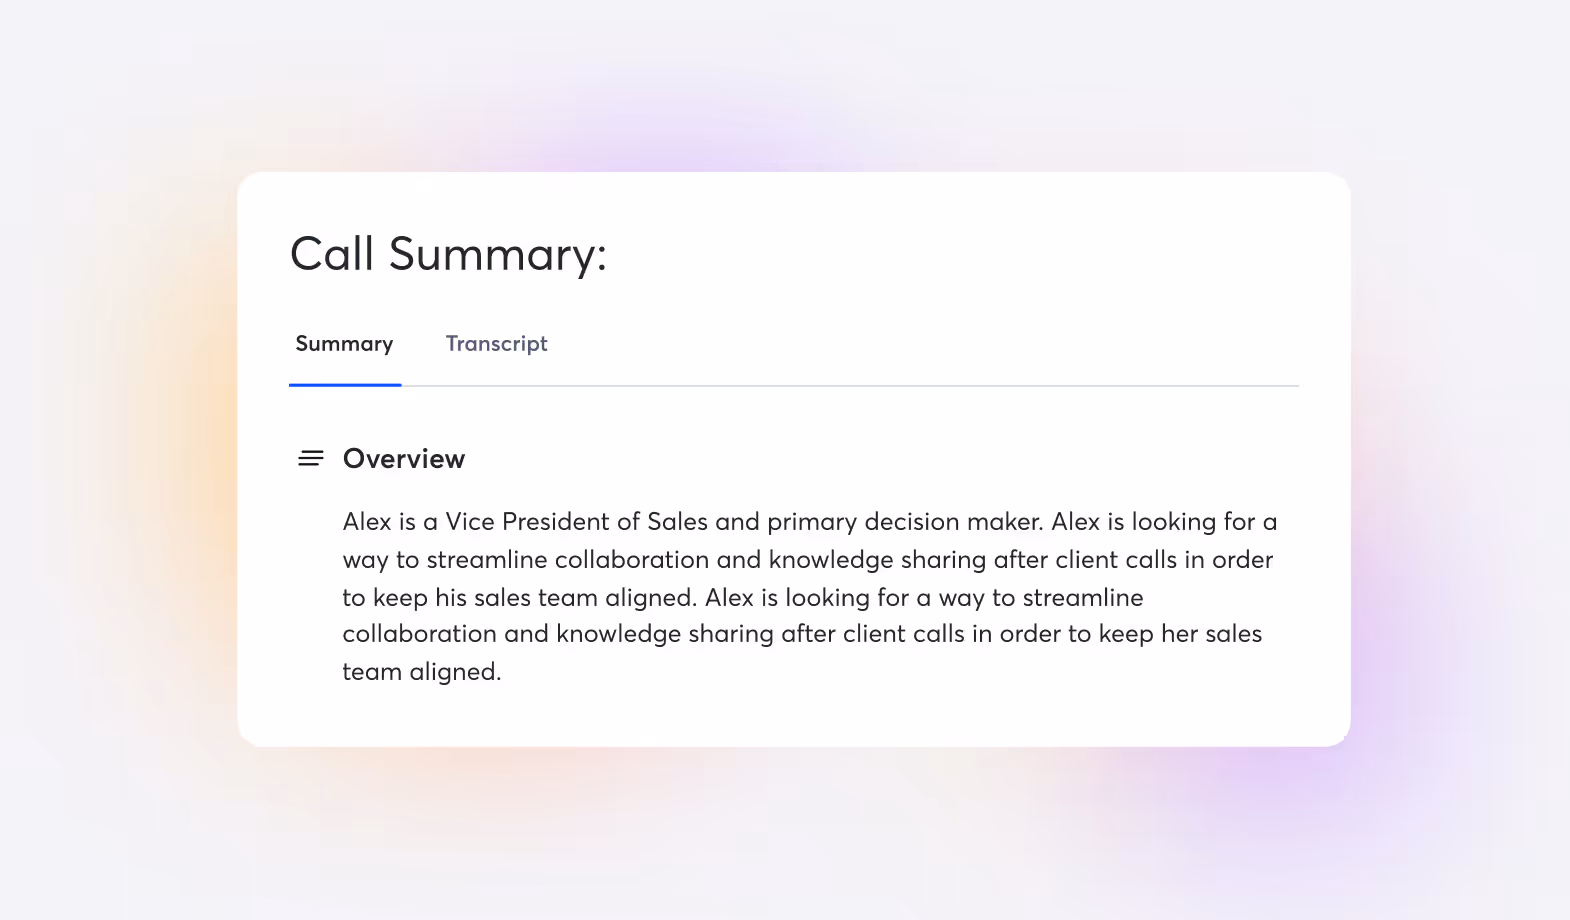
Task: Click the word Call in the title
Action: click(x=331, y=254)
